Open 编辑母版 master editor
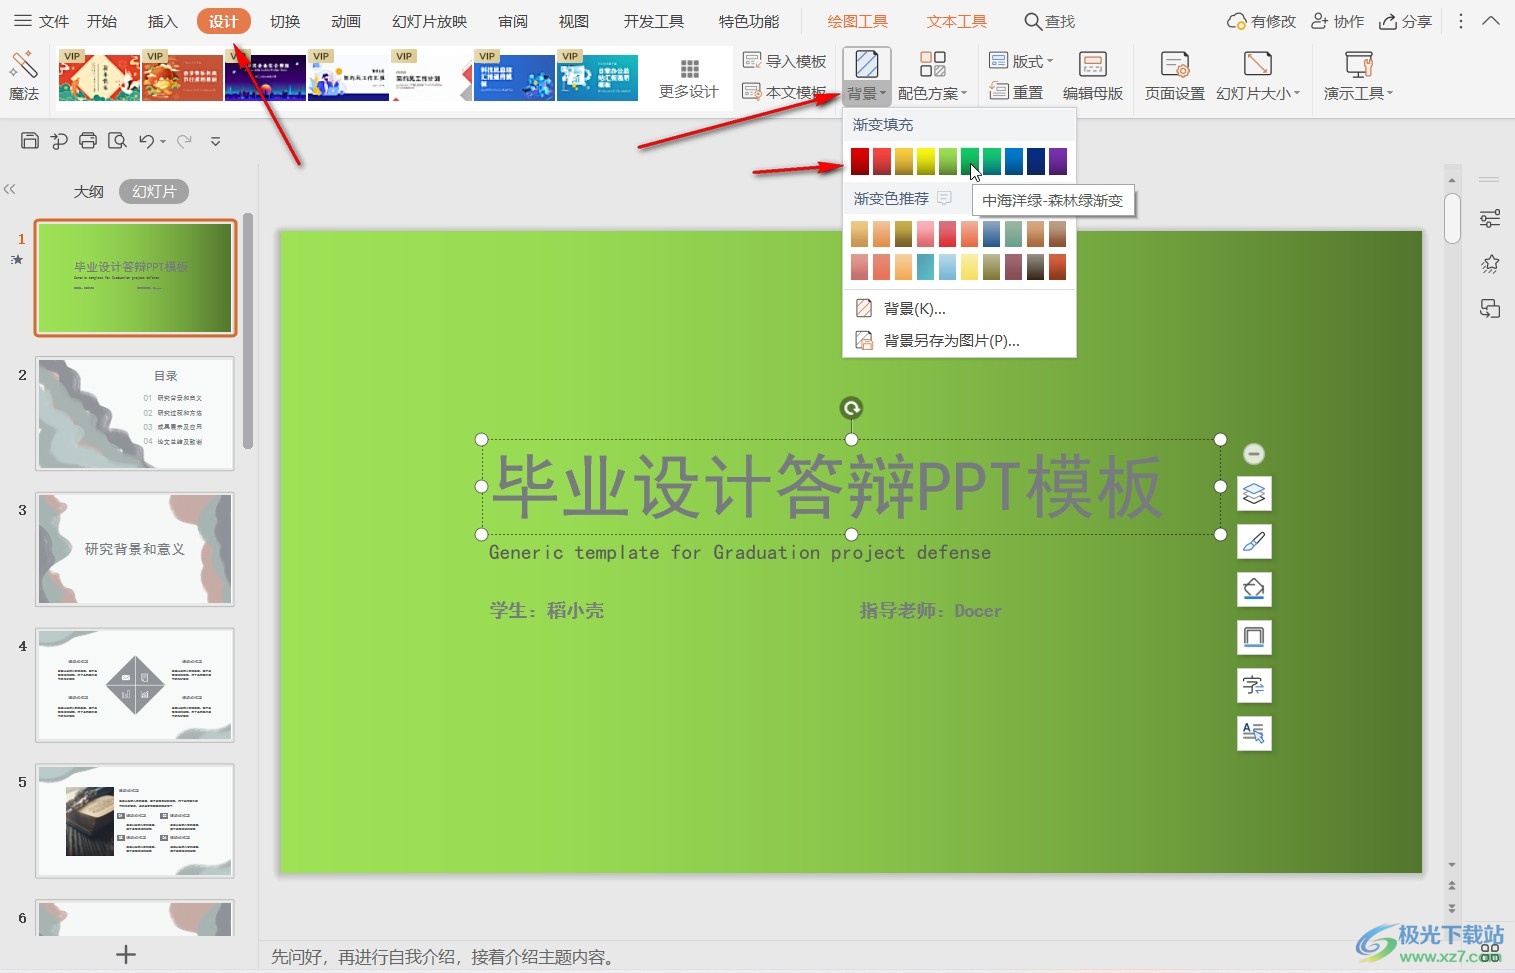 1092,76
